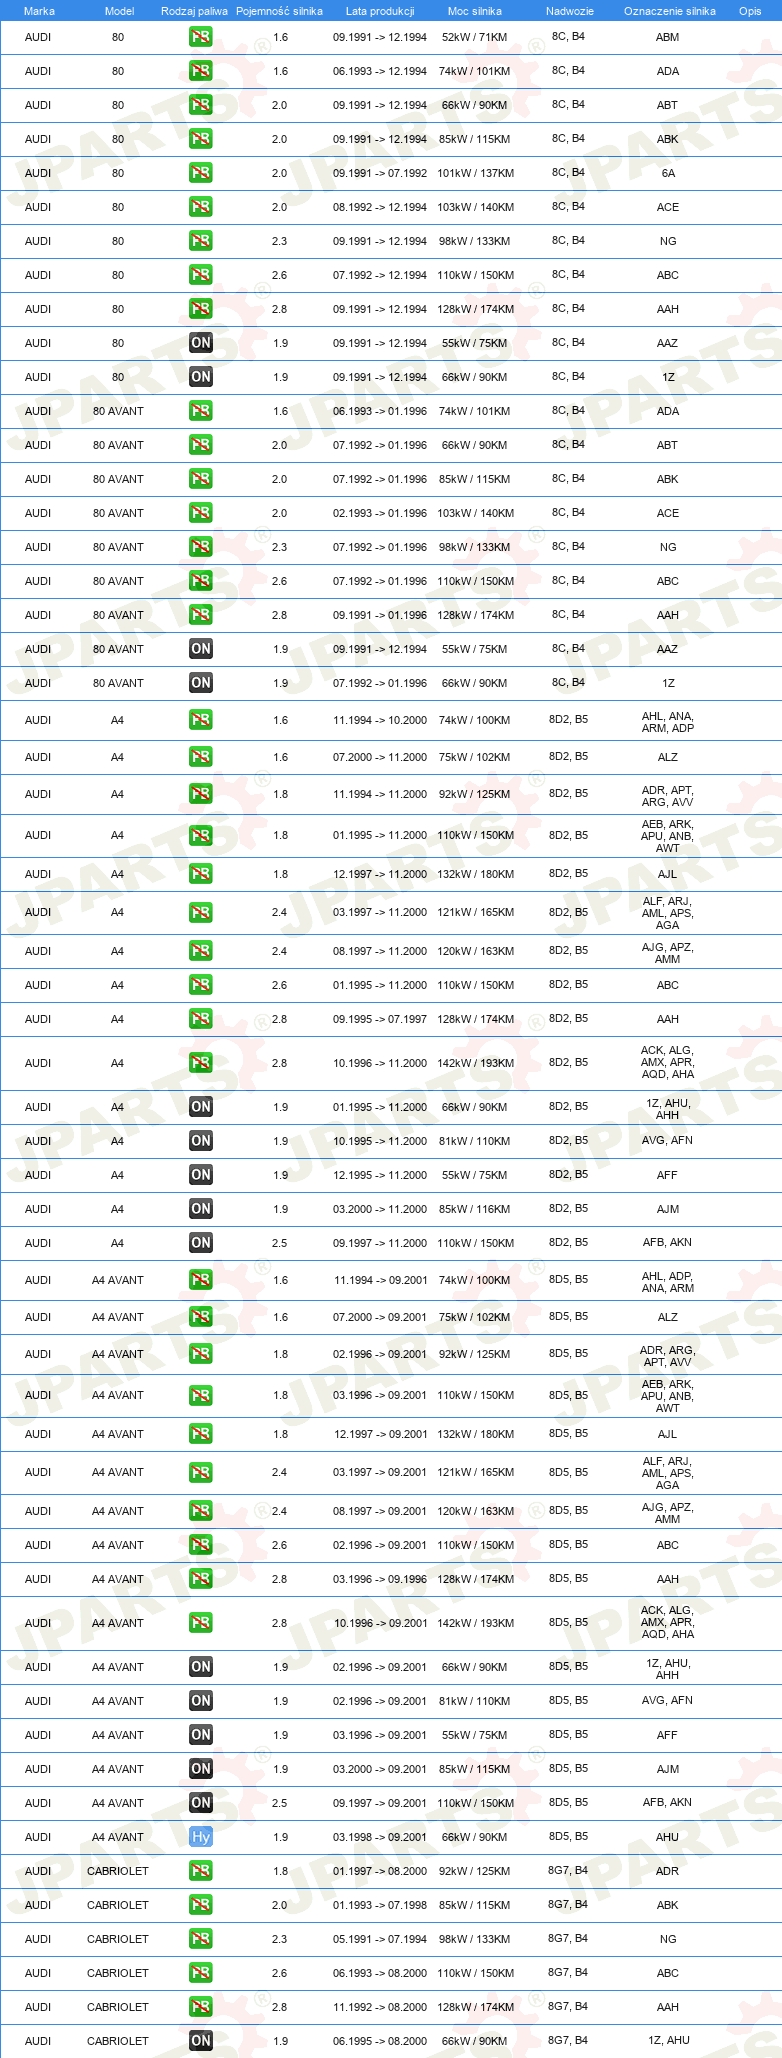Click the '52kW / 71KM' power cell
Screen dimensions: 782x2058
475,37
